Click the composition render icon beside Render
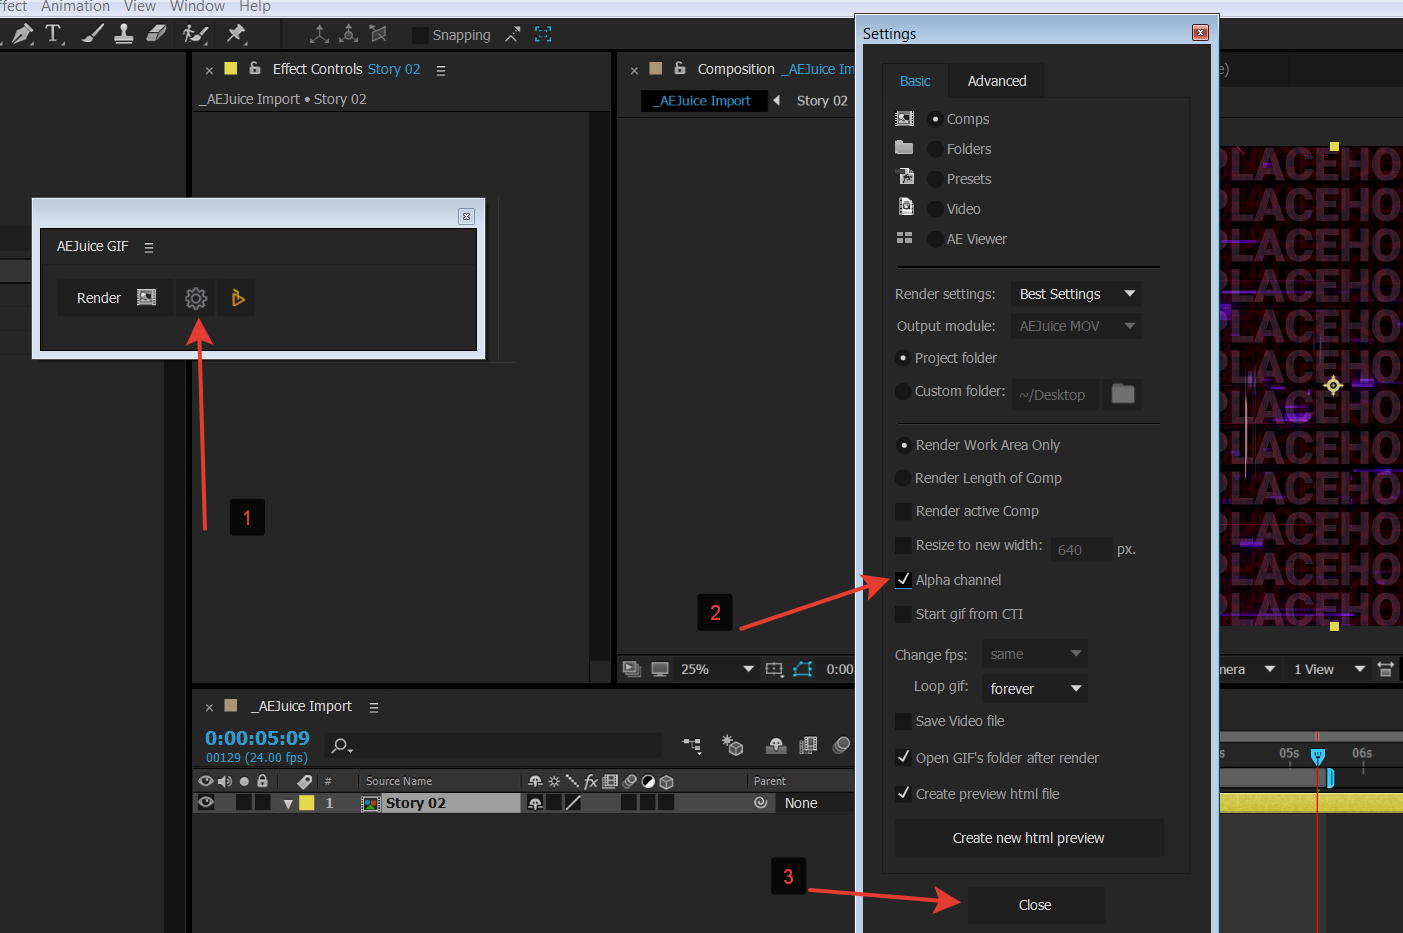 point(145,297)
